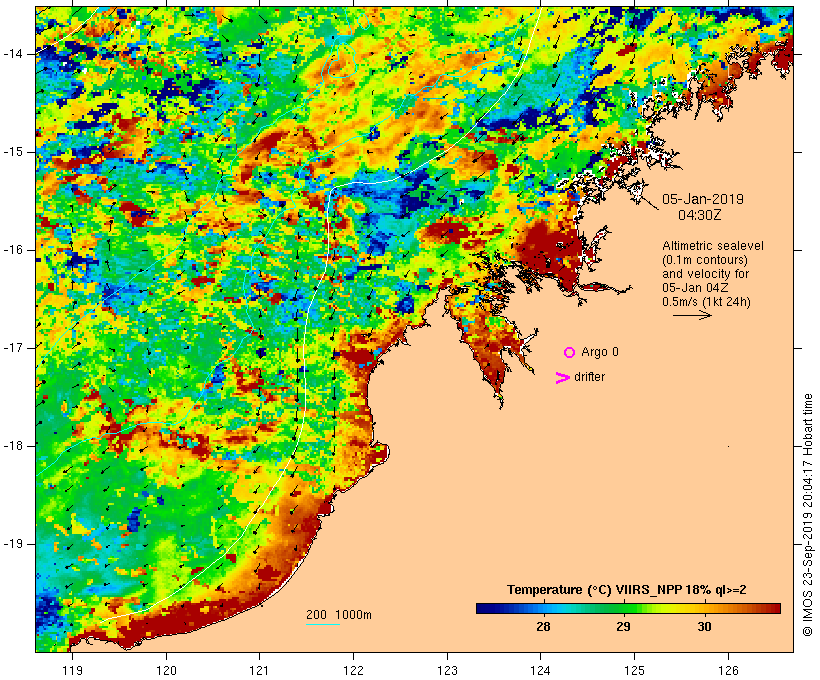Click the '05-Jan 04Z' text line
The width and height of the screenshot is (820, 680).
695,288
